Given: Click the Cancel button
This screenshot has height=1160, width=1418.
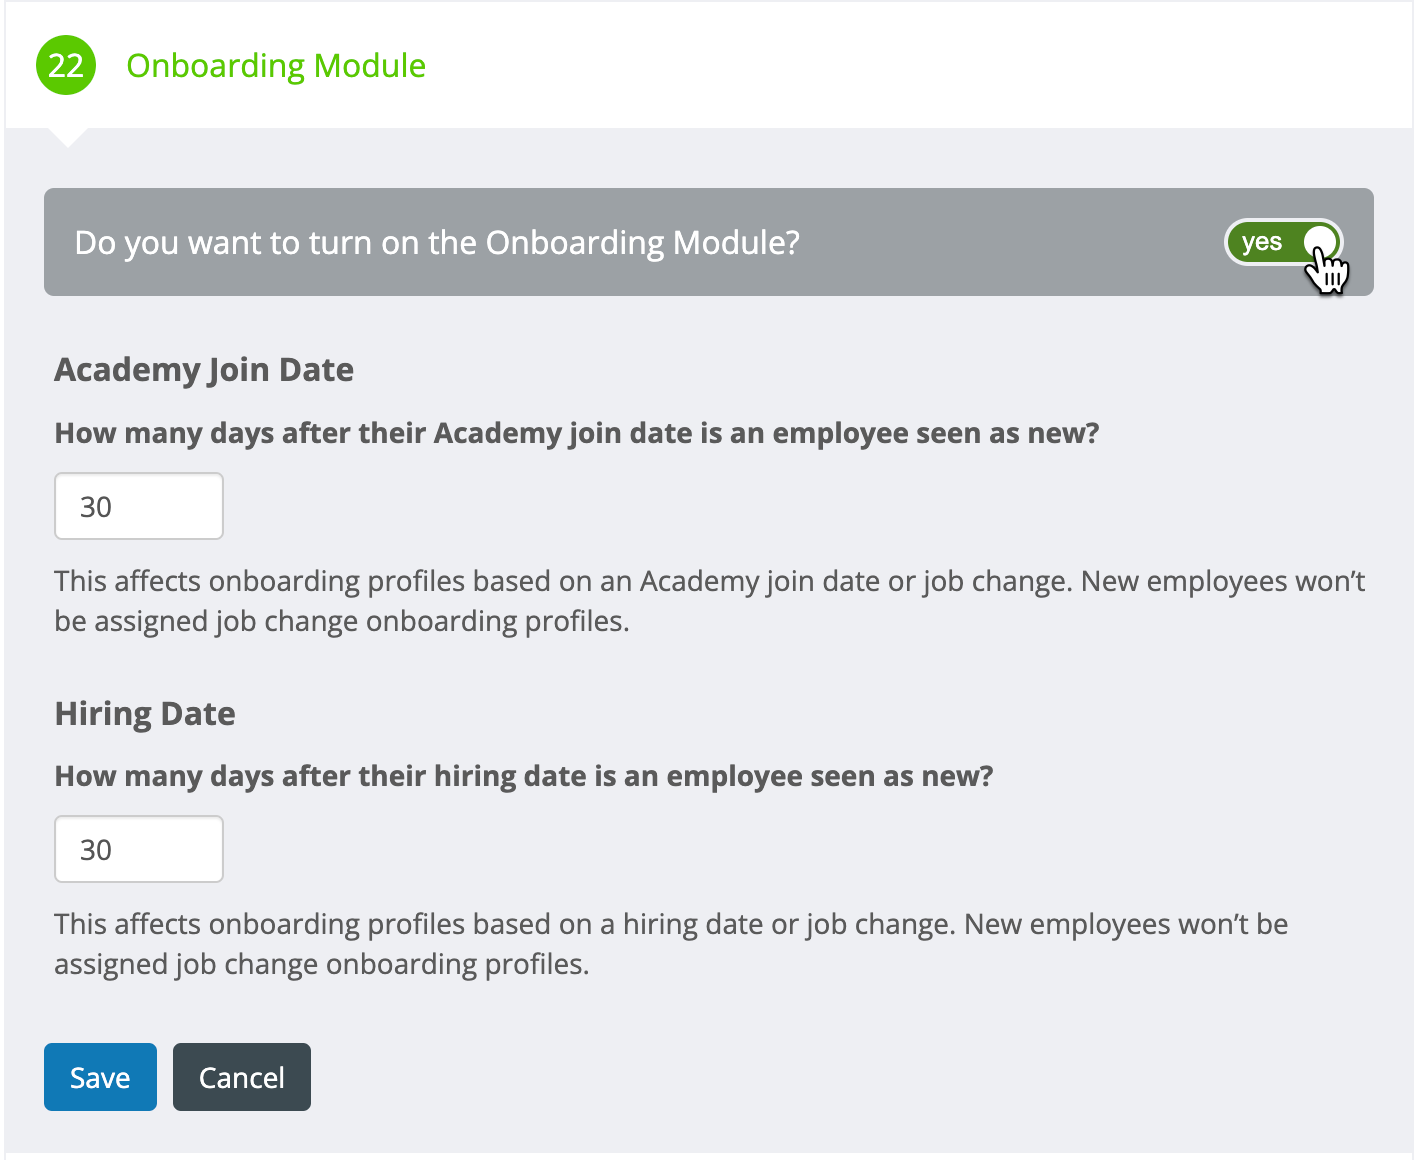Looking at the screenshot, I should [x=241, y=1077].
